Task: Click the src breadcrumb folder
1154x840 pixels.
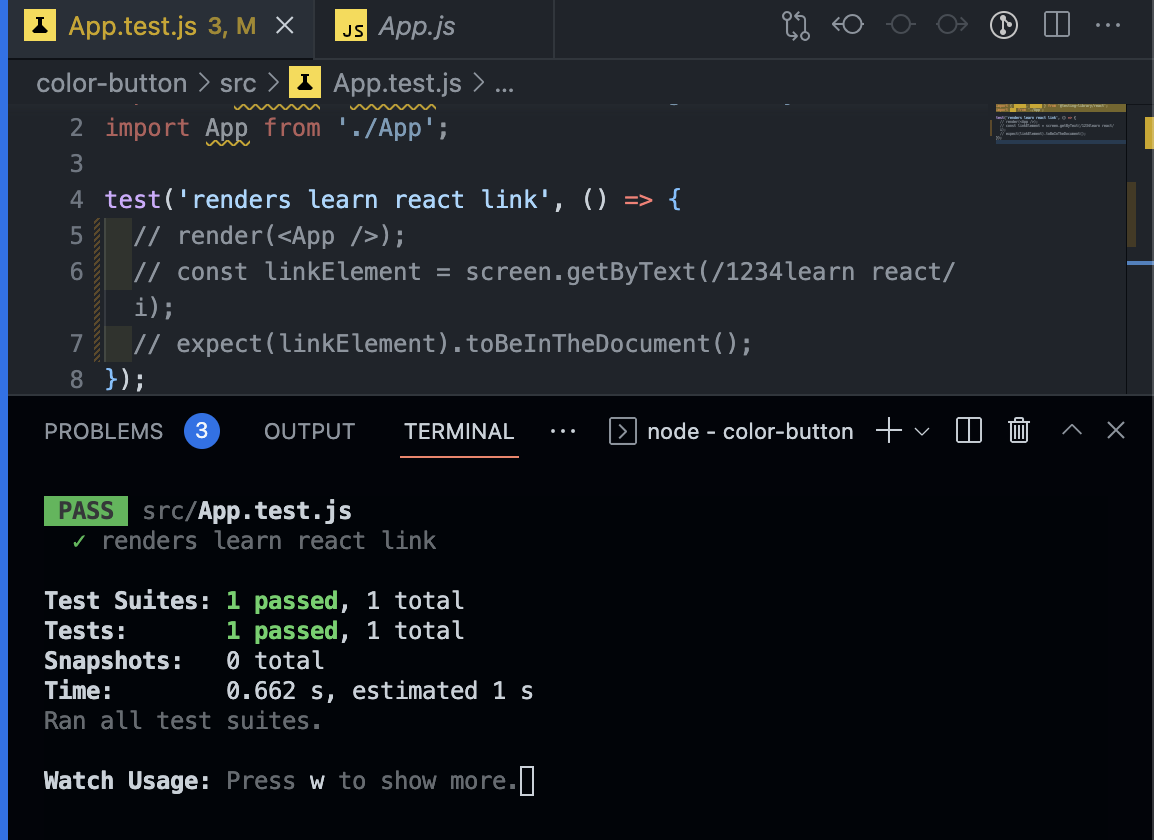Action: pyautogui.click(x=238, y=83)
